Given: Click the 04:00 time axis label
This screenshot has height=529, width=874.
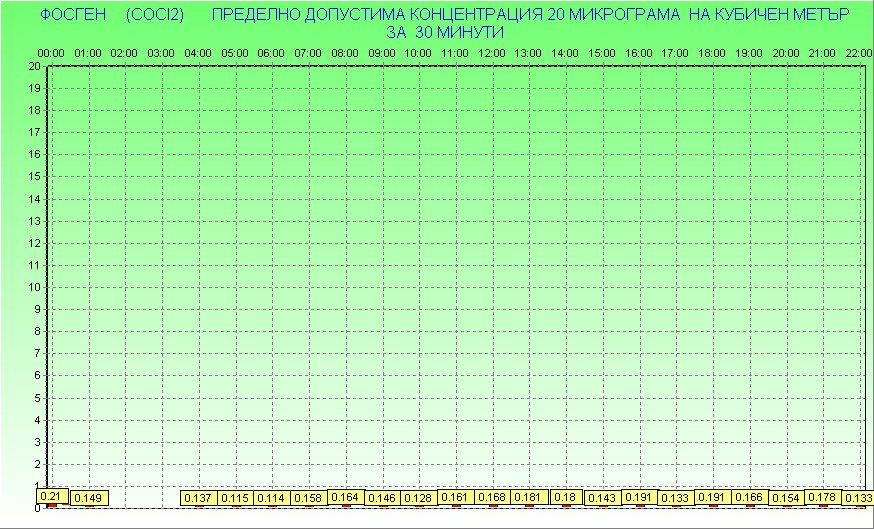Looking at the screenshot, I should tap(198, 53).
